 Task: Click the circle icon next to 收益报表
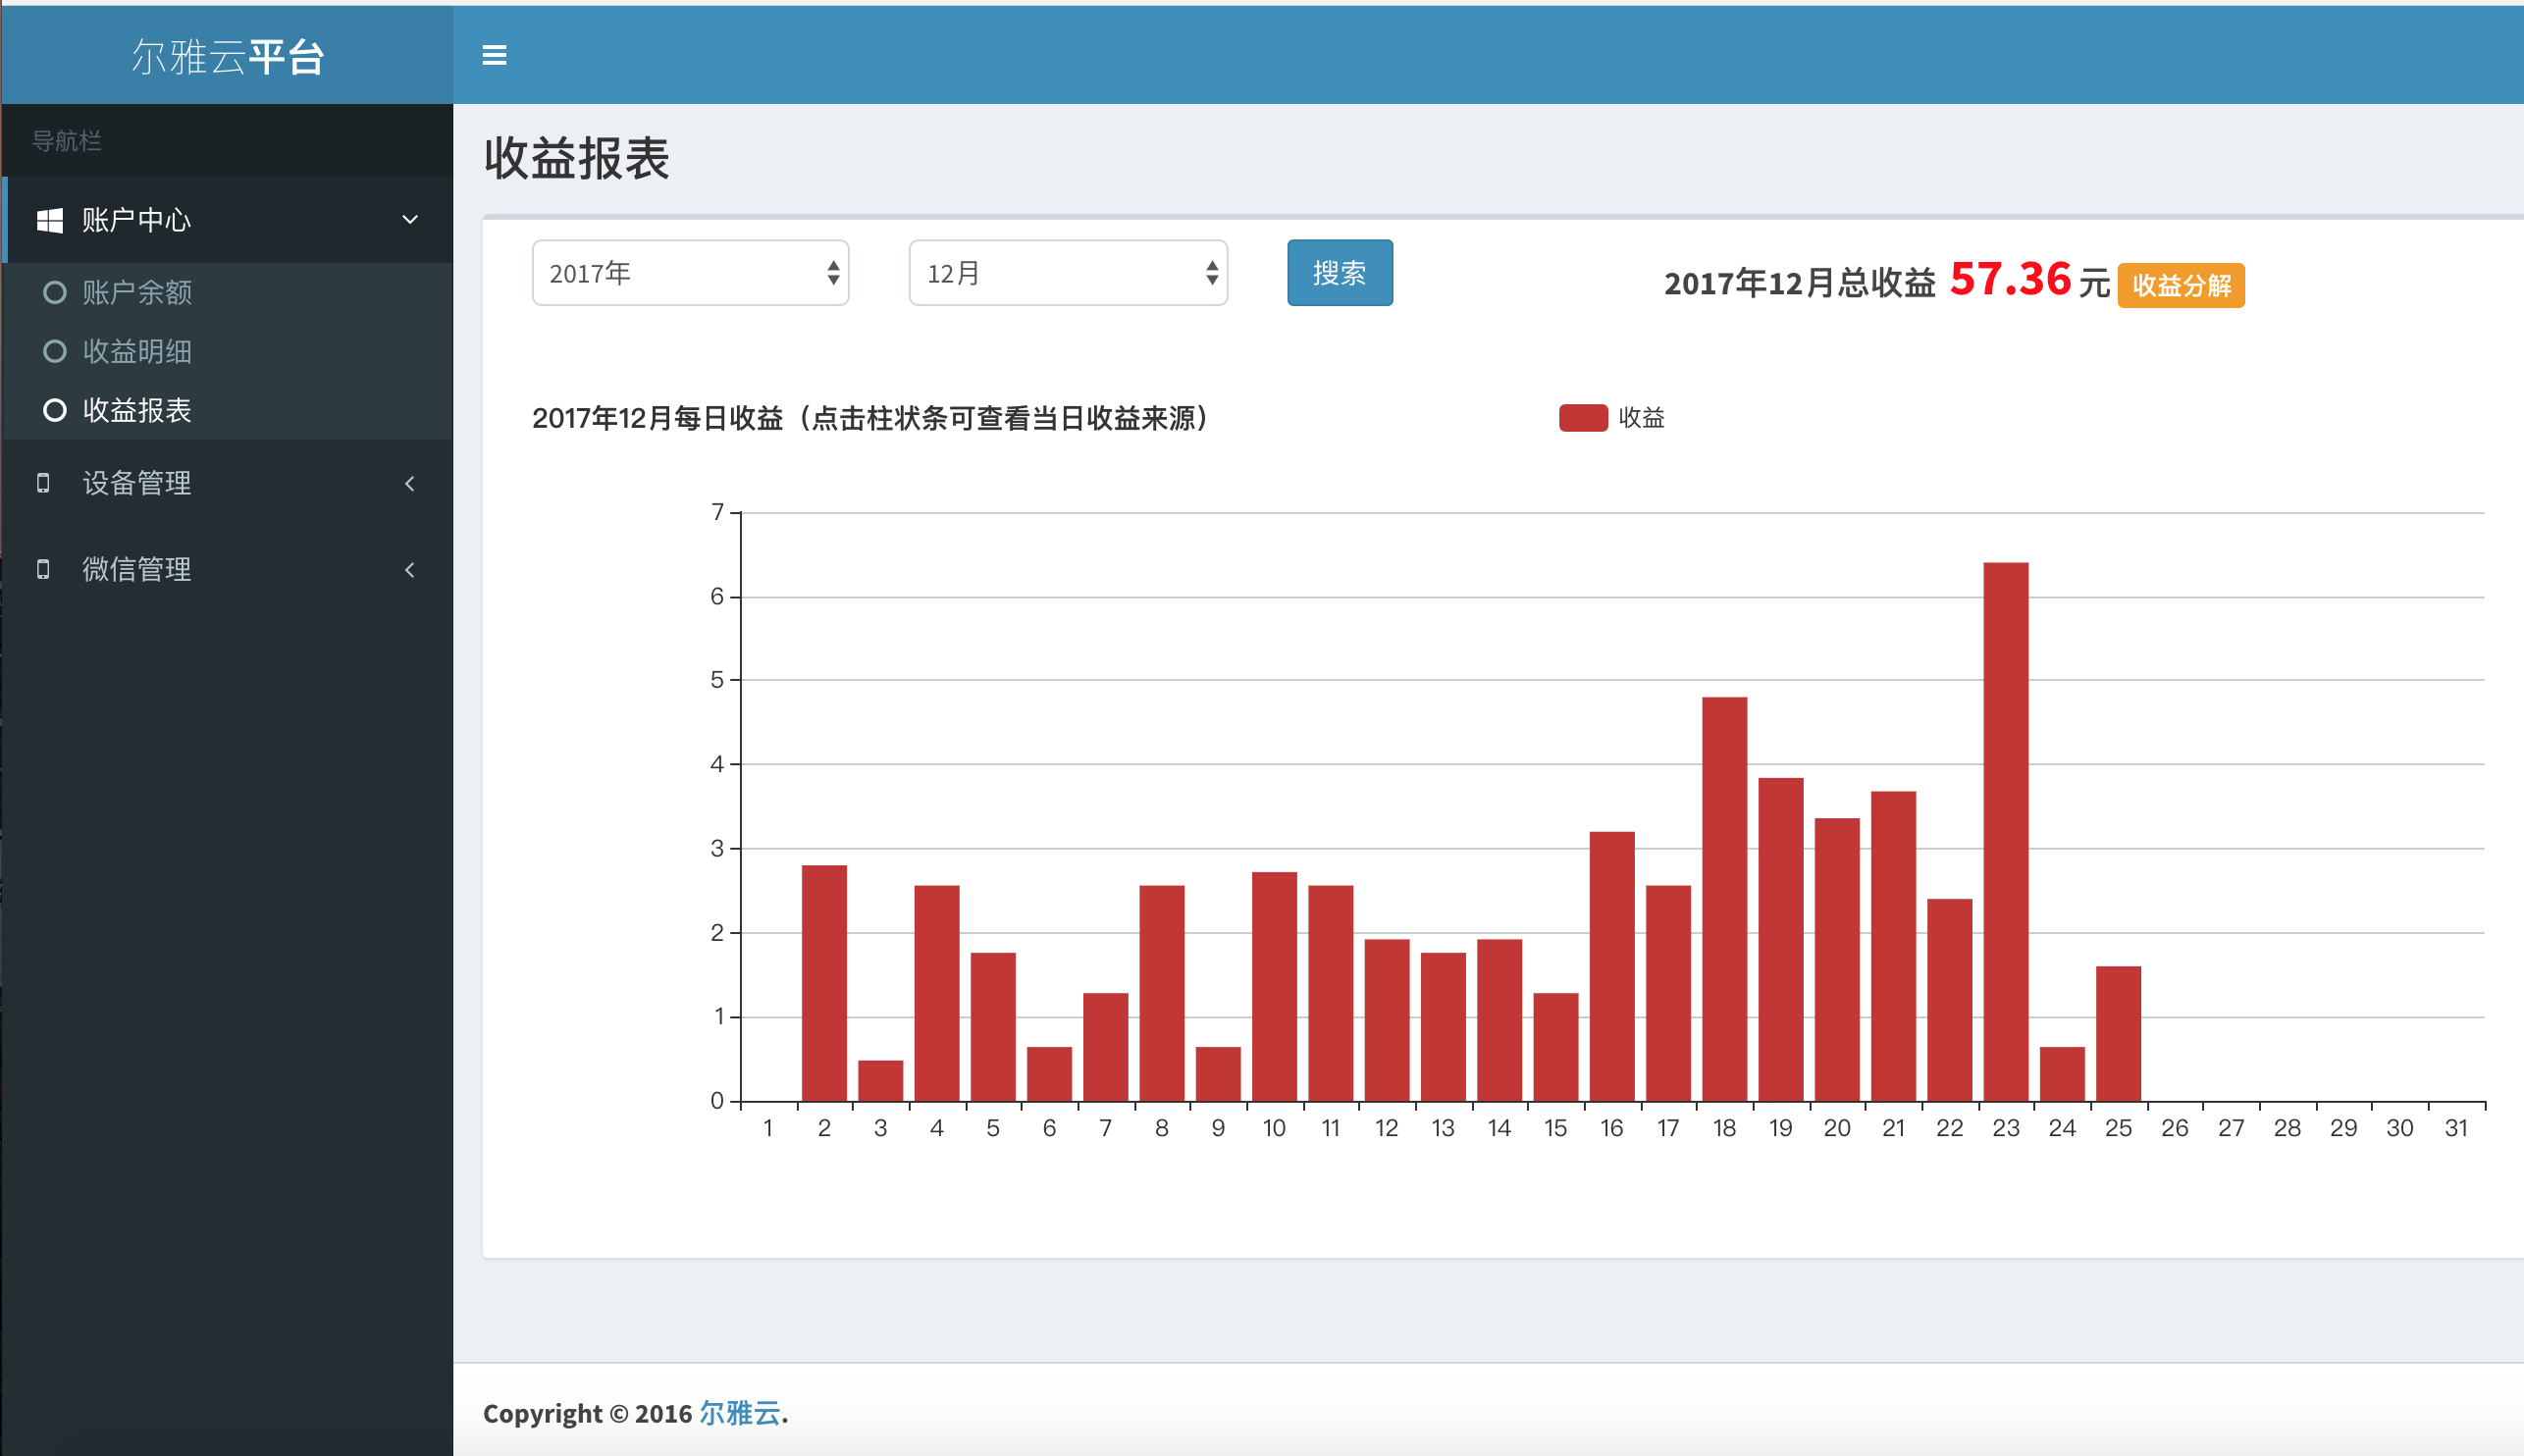pos(55,410)
